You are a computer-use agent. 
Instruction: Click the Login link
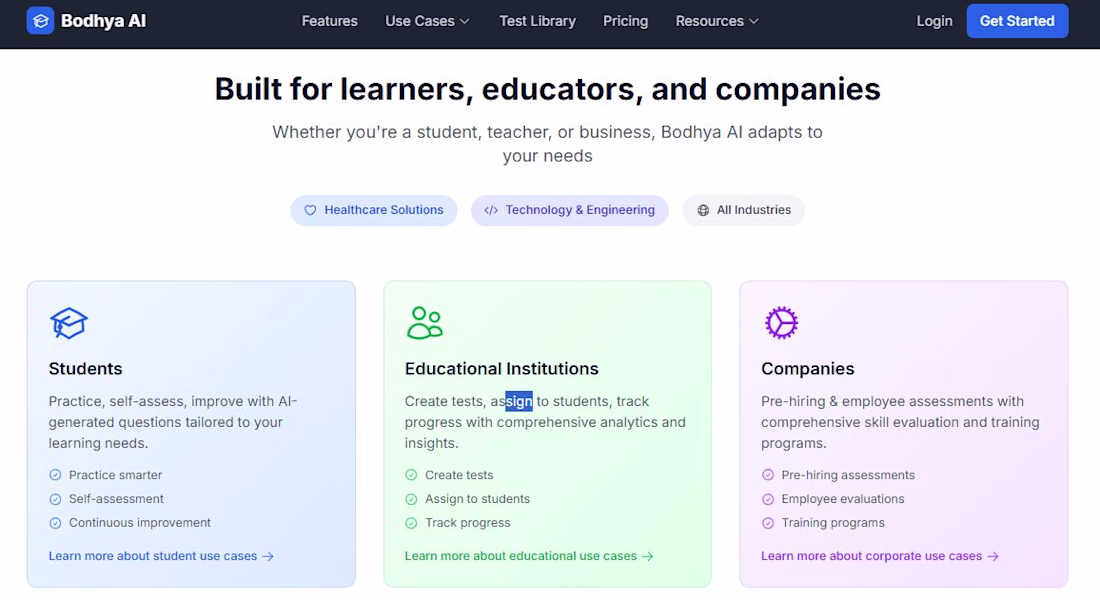coord(934,21)
